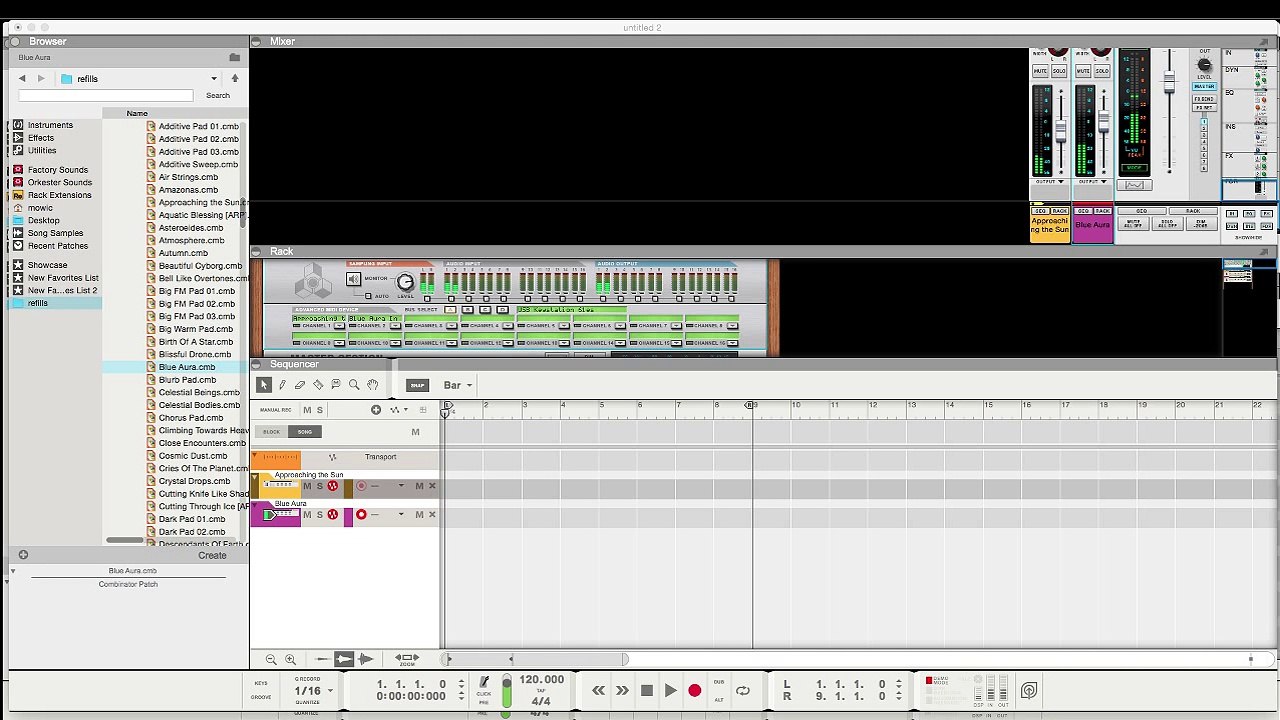Click the Mute All Off button
1280x720 pixels.
tap(1135, 224)
